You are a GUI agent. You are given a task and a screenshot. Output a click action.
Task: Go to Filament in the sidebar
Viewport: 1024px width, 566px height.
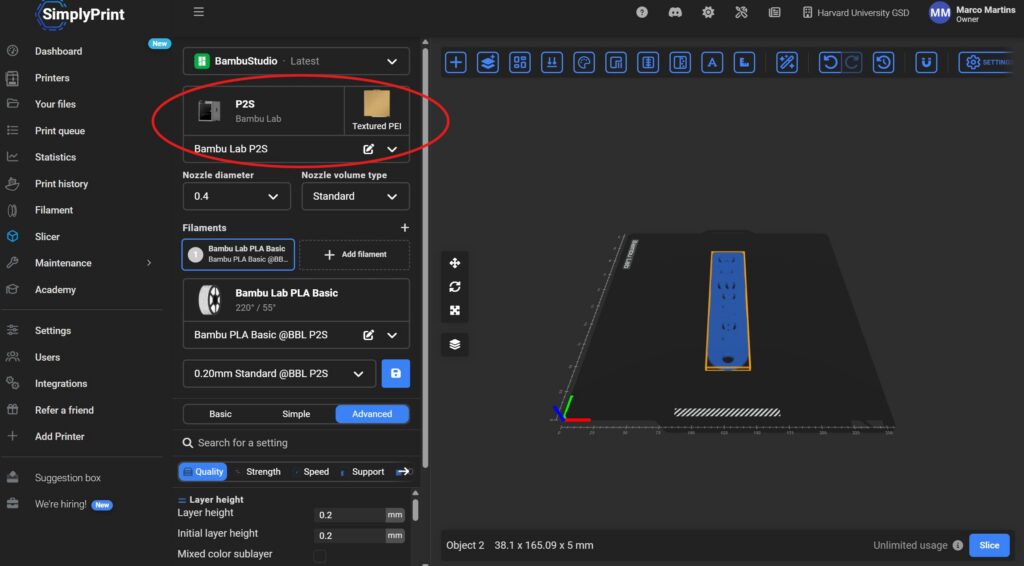[54, 210]
